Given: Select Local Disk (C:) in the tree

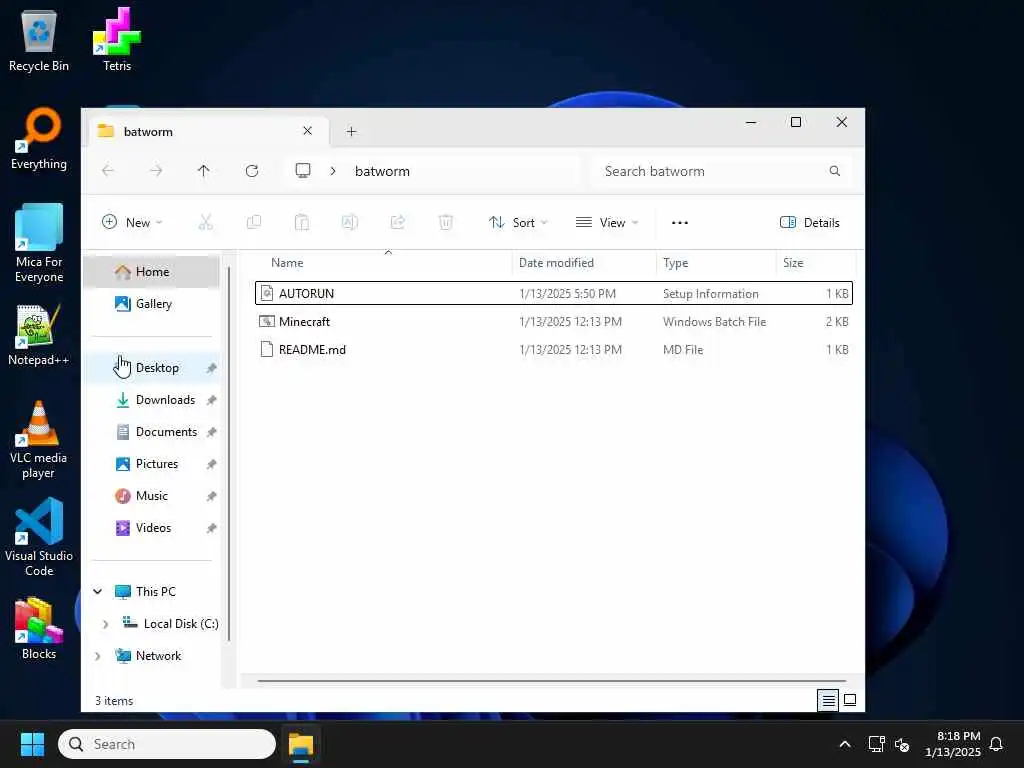Looking at the screenshot, I should click(171, 624).
